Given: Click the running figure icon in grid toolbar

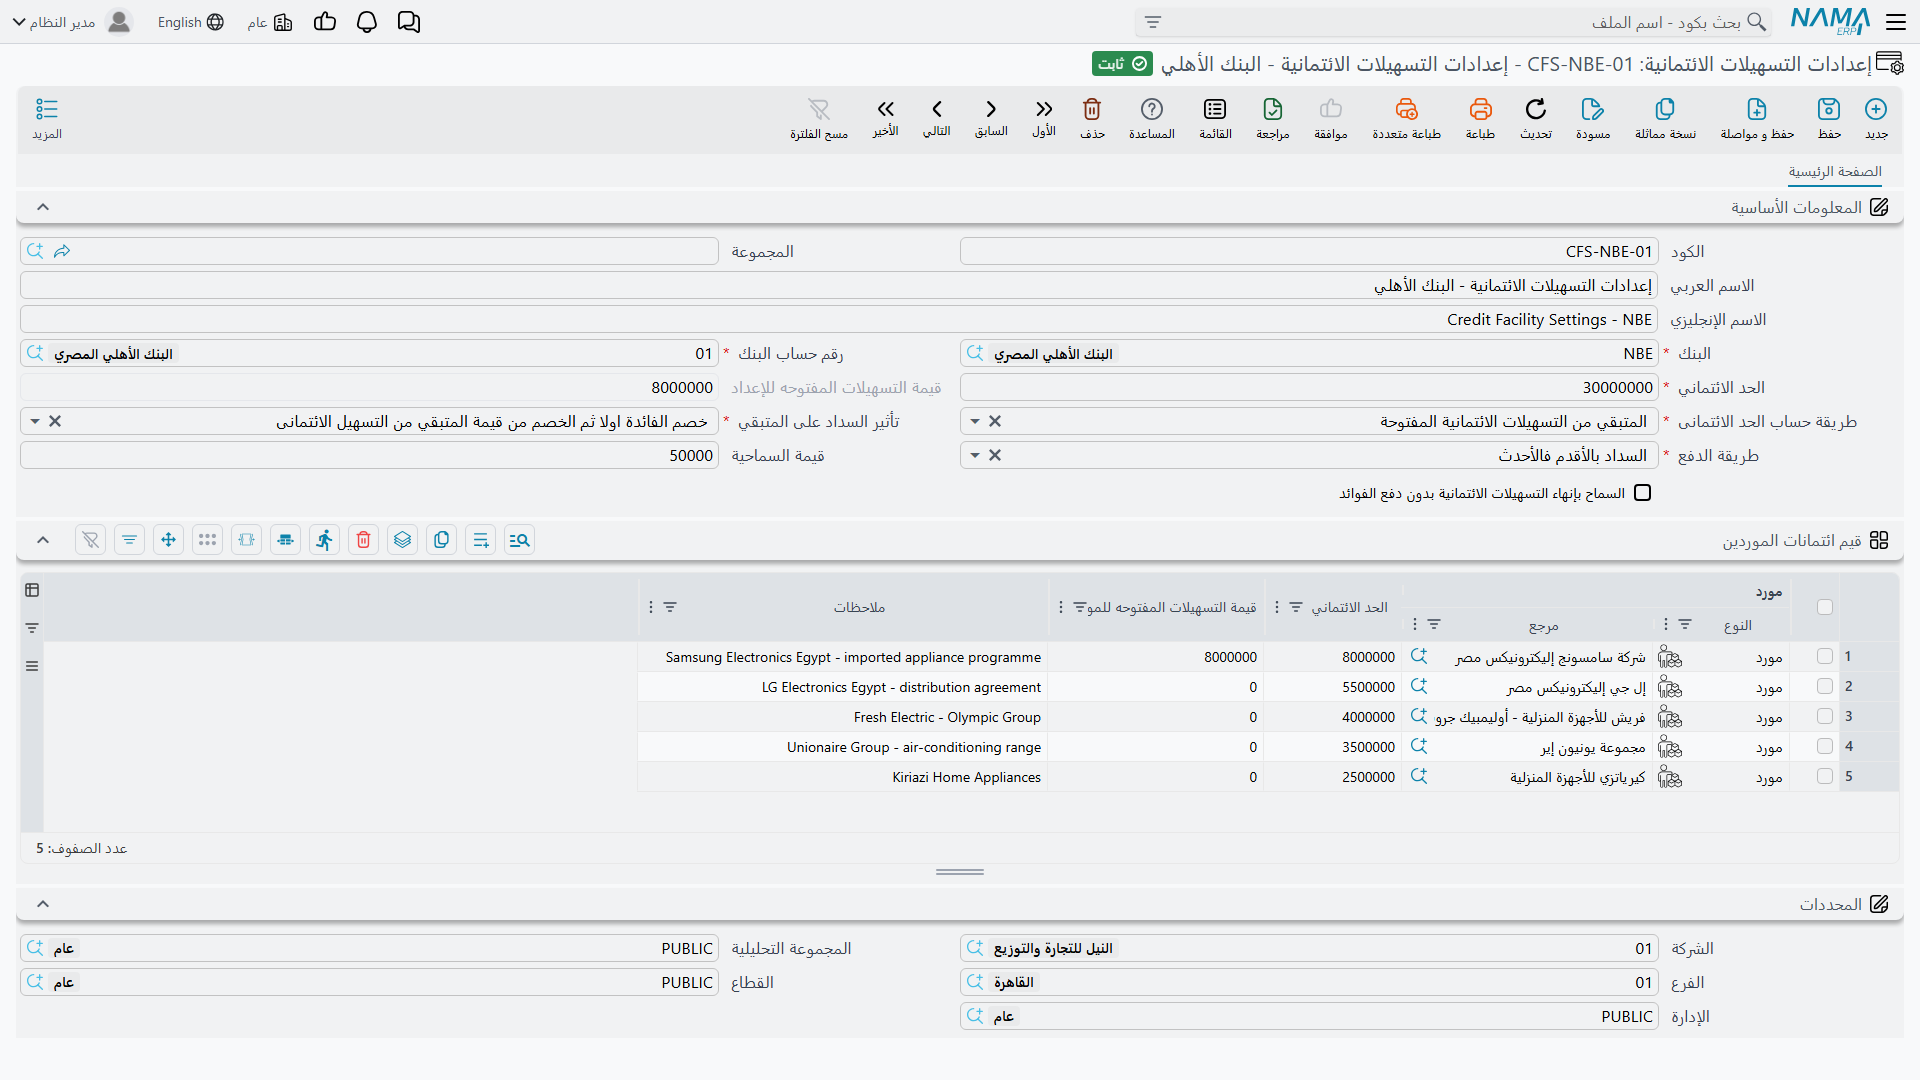Looking at the screenshot, I should coord(325,540).
